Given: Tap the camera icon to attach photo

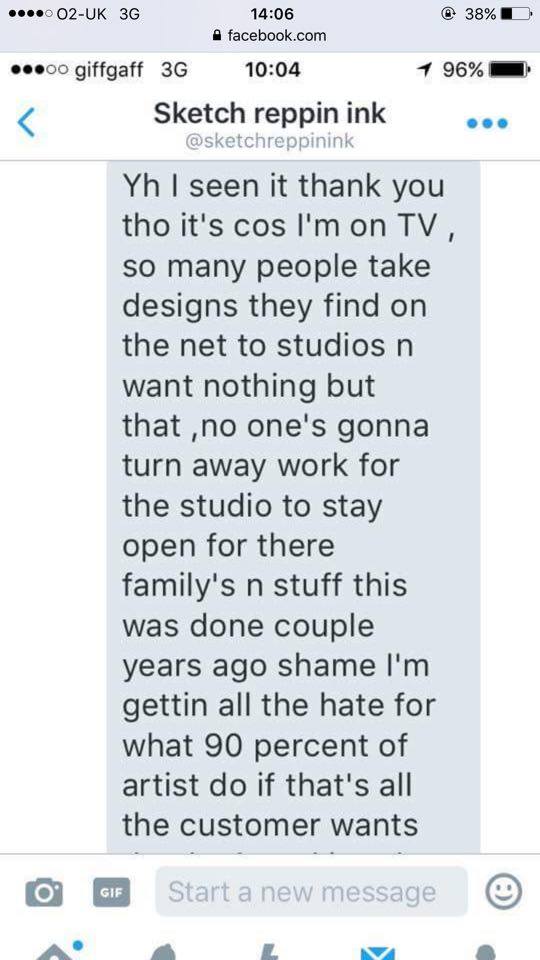Looking at the screenshot, I should pos(44,892).
